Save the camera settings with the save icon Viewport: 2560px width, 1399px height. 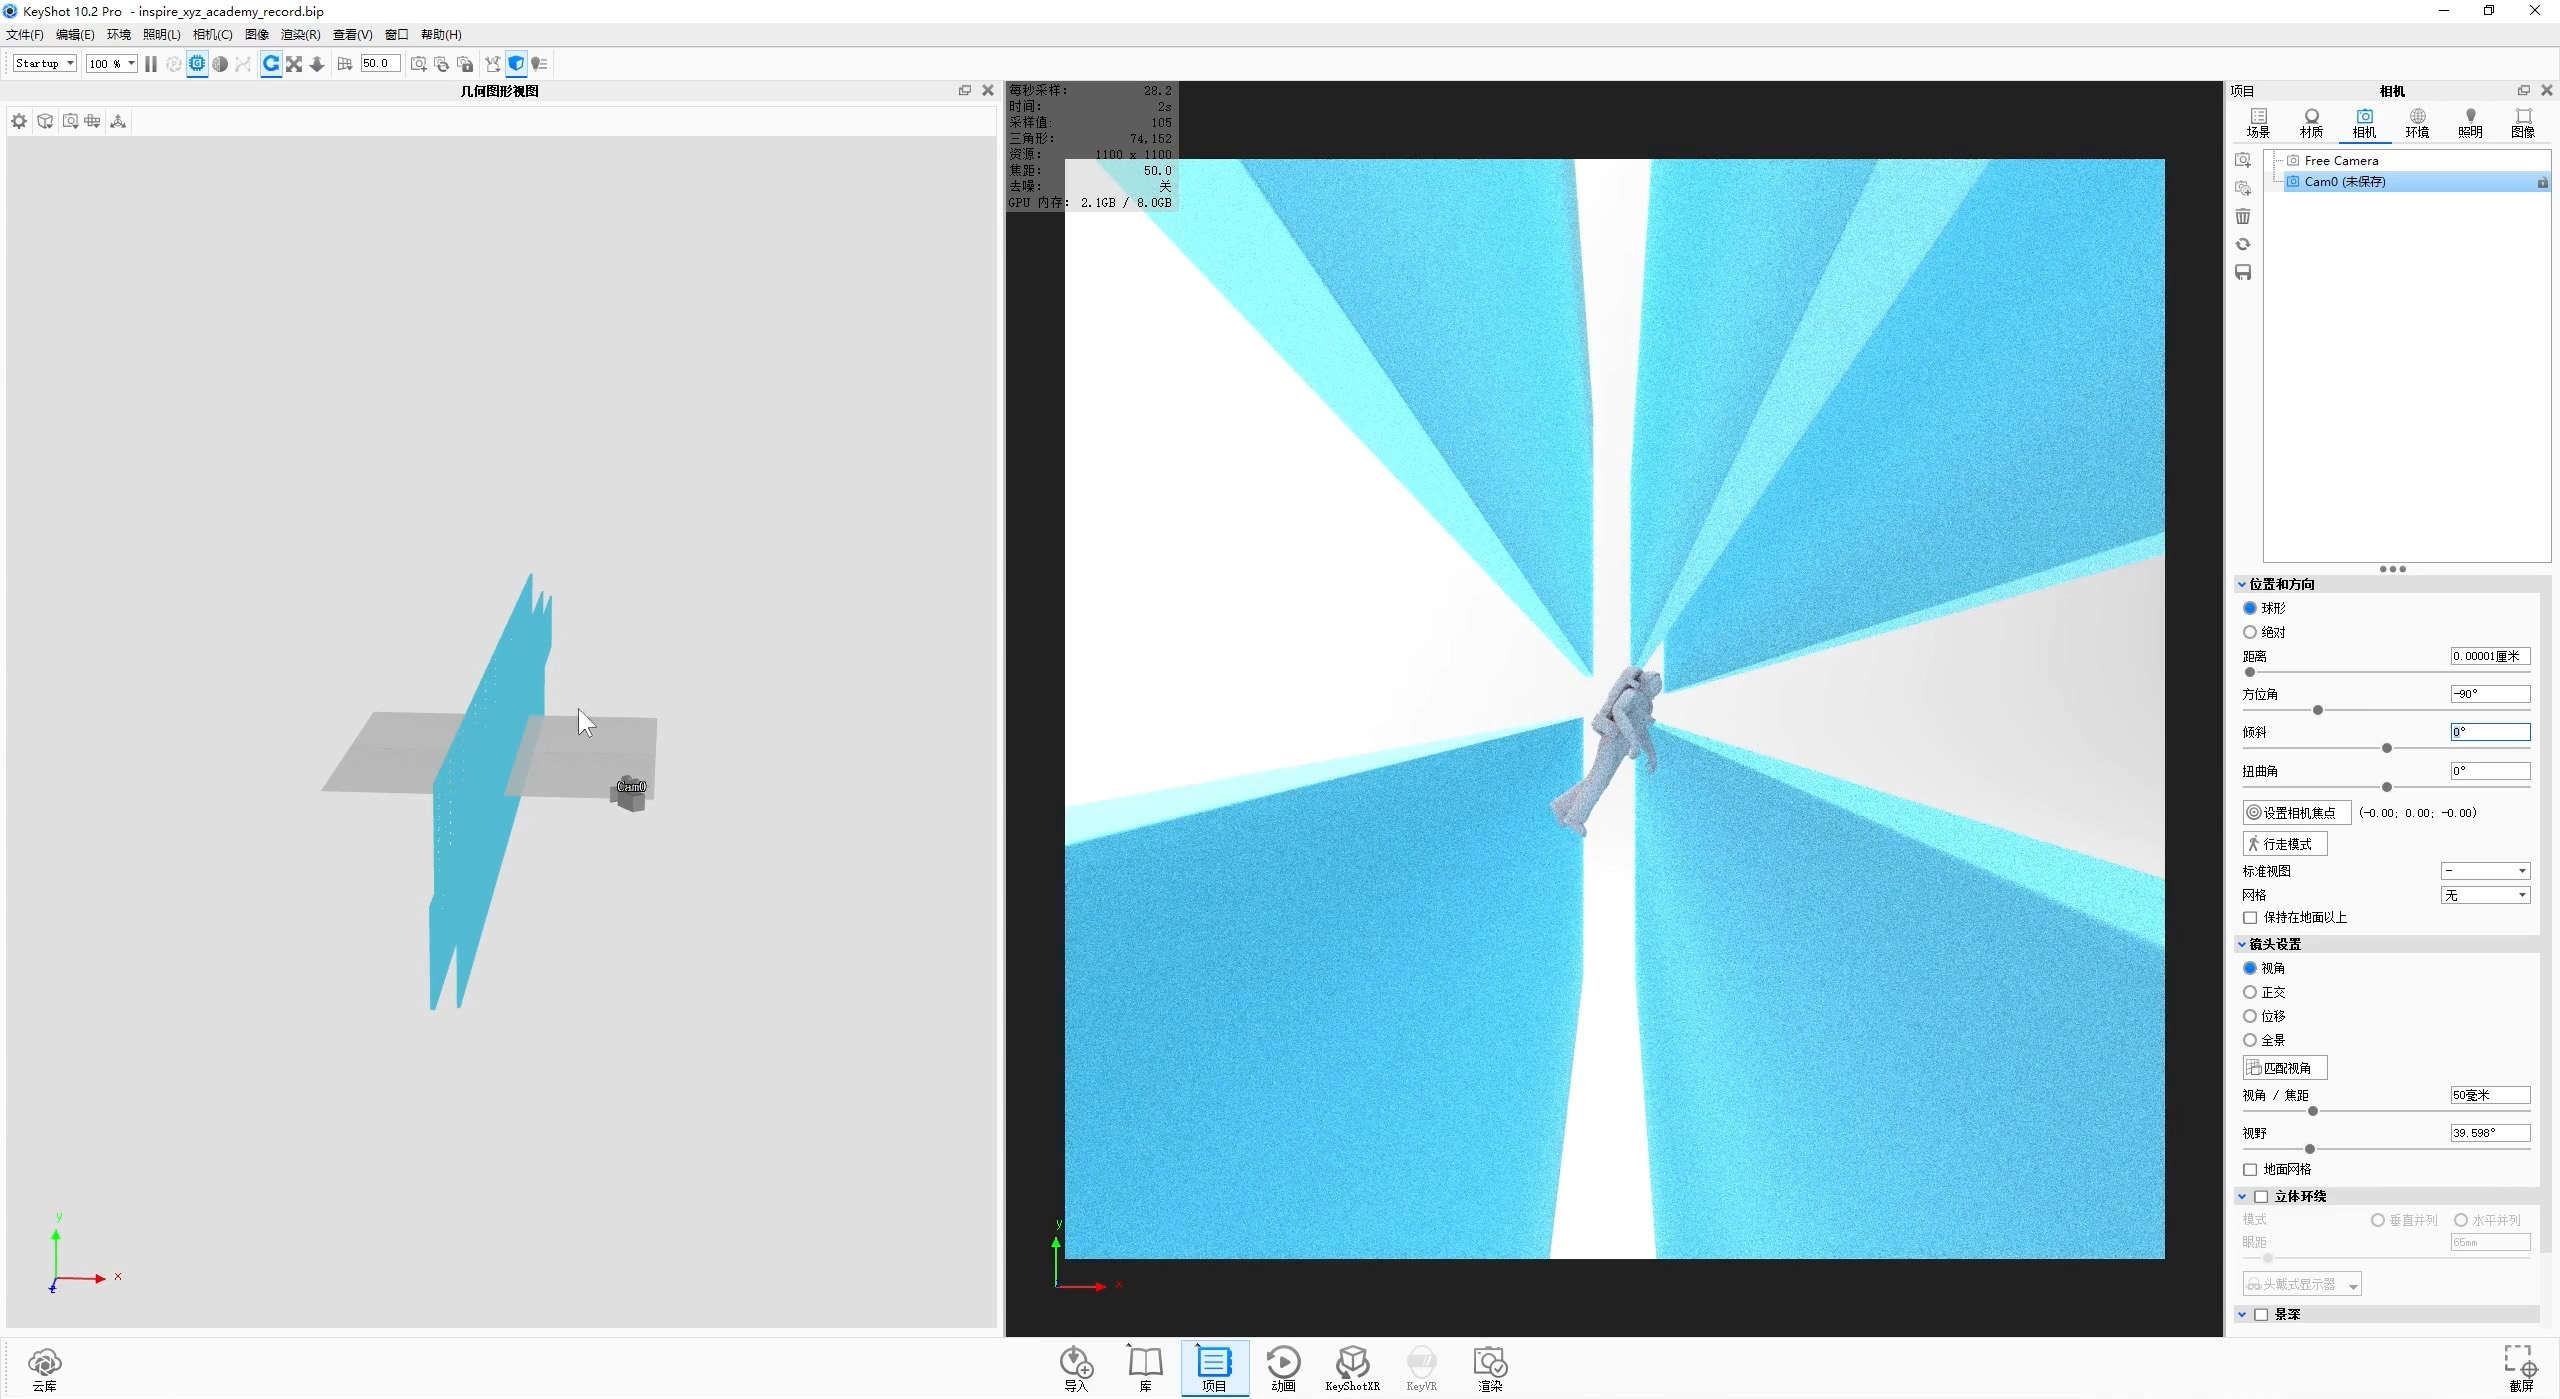[x=2243, y=272]
